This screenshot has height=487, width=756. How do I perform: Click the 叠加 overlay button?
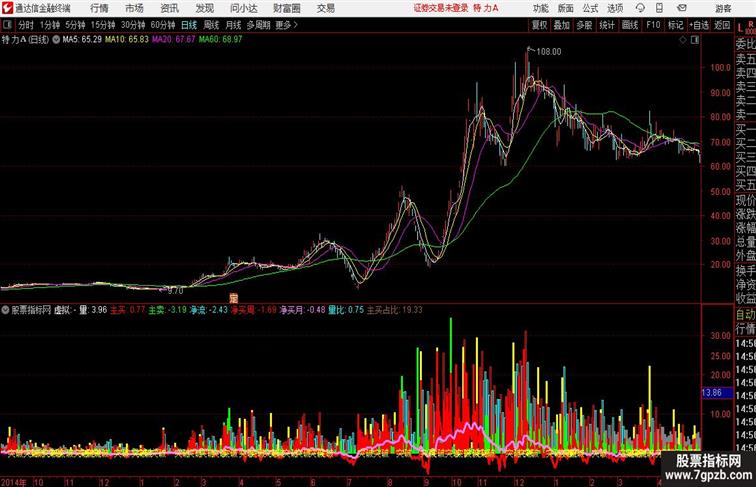[562, 25]
